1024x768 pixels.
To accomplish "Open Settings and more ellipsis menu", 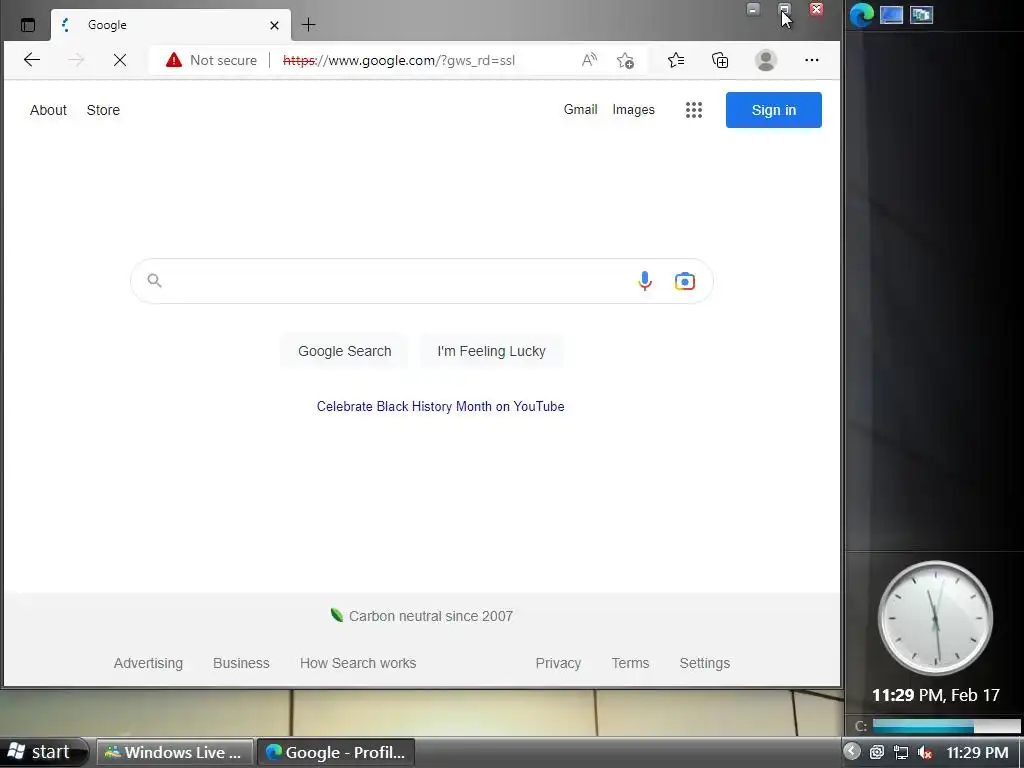I will click(812, 60).
